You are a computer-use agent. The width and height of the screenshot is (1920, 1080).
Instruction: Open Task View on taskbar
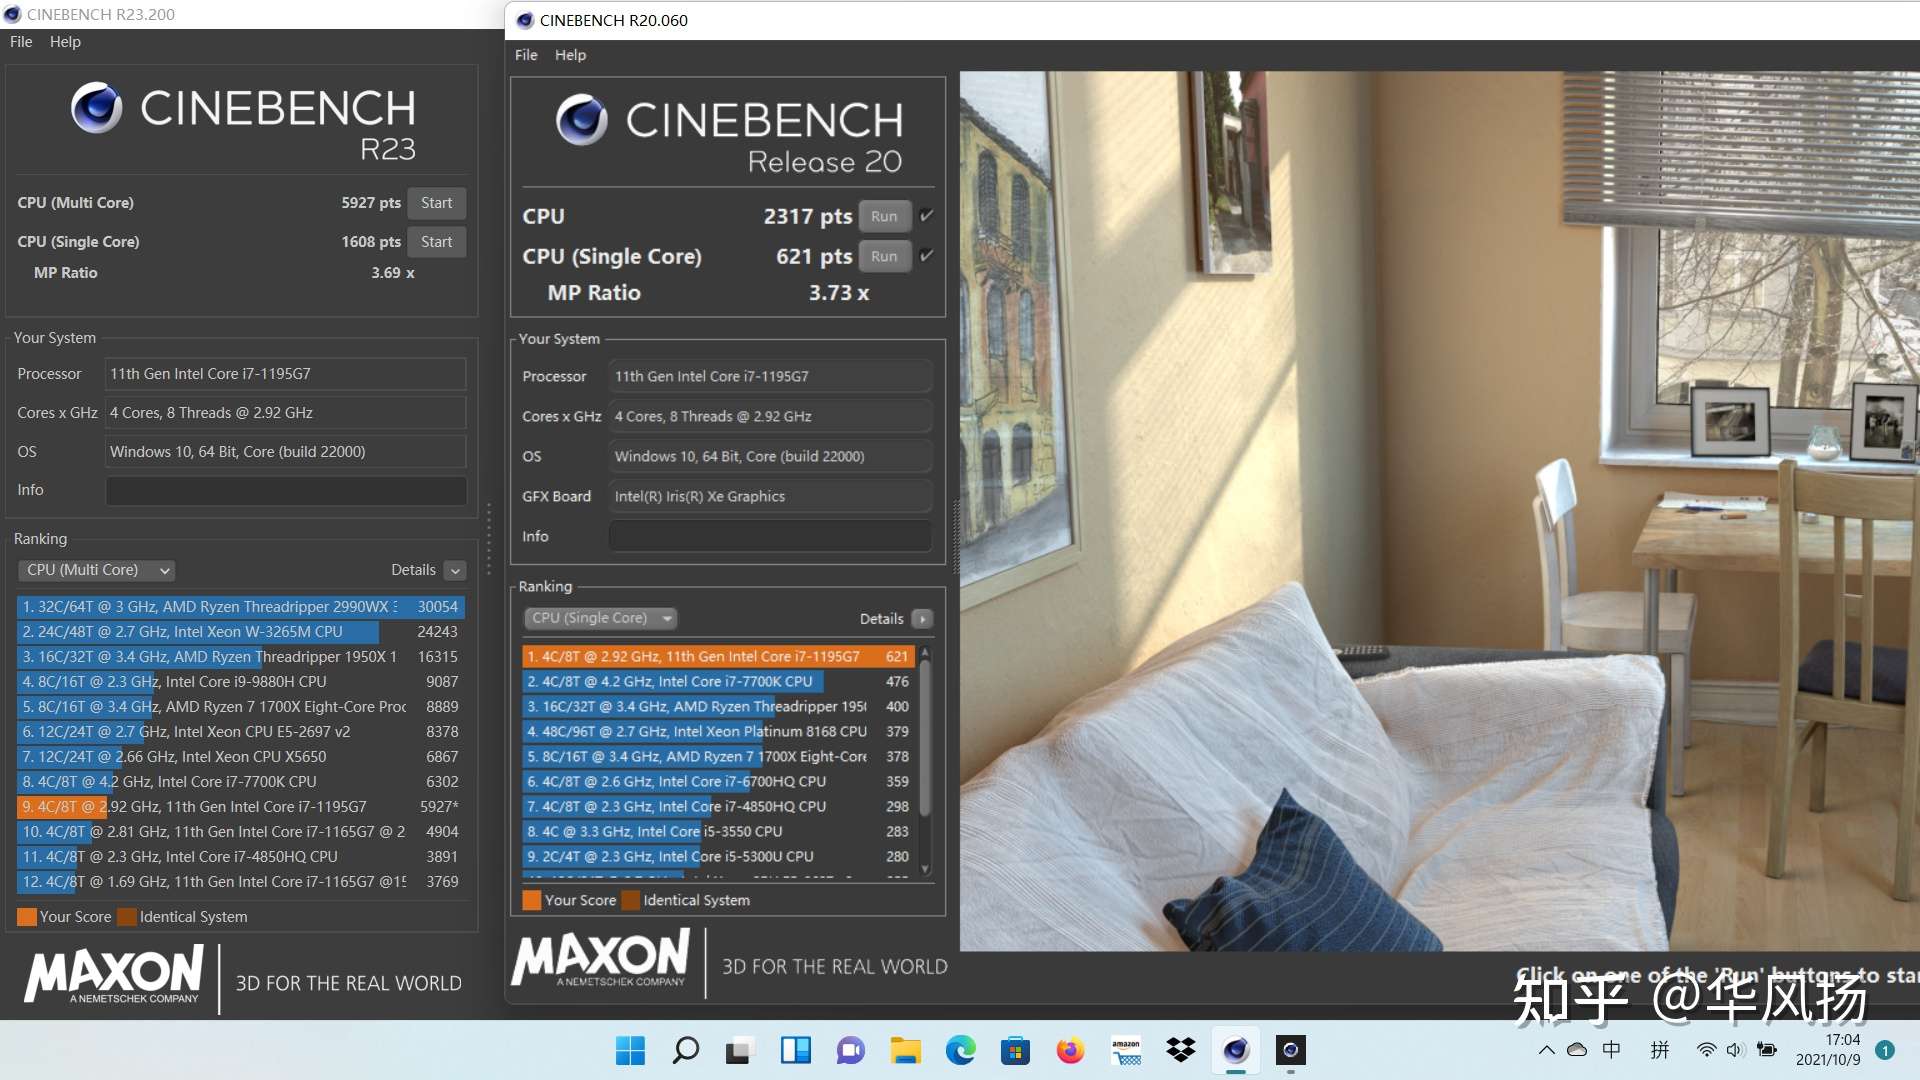tap(739, 1050)
